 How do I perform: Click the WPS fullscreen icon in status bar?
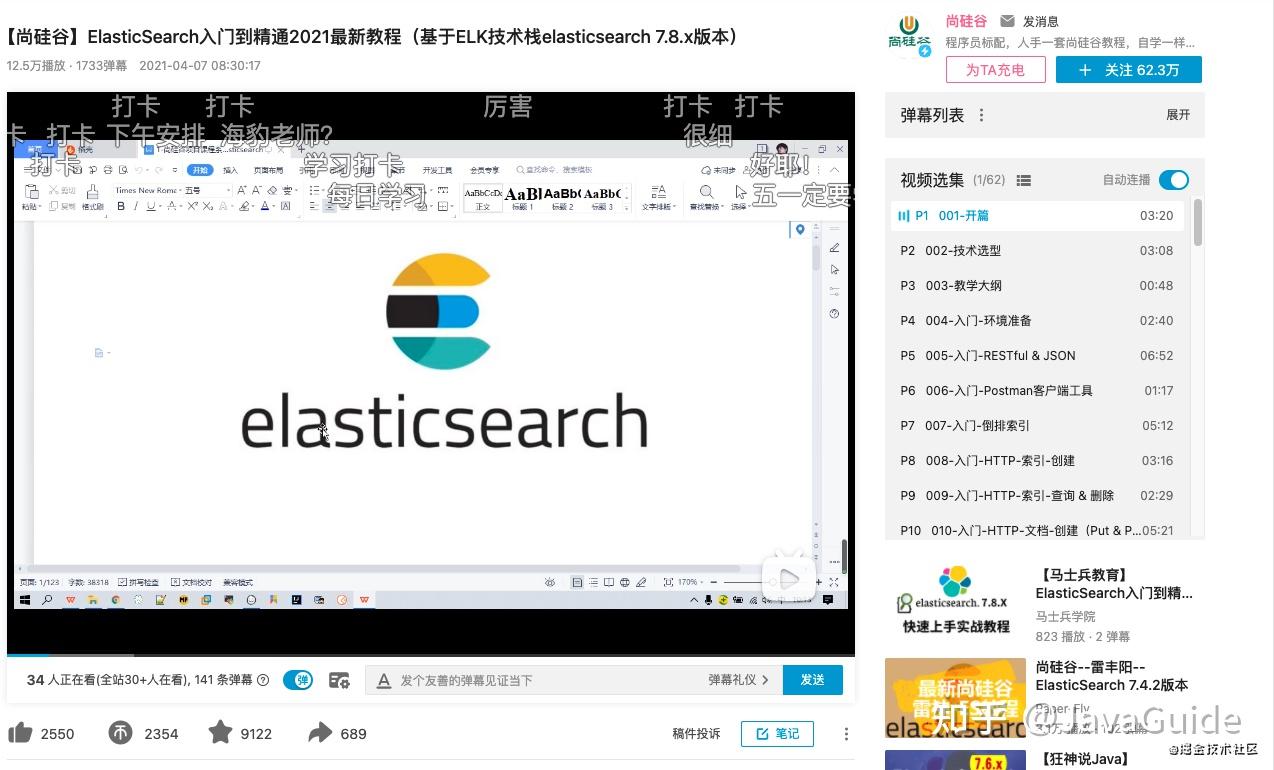coord(834,582)
